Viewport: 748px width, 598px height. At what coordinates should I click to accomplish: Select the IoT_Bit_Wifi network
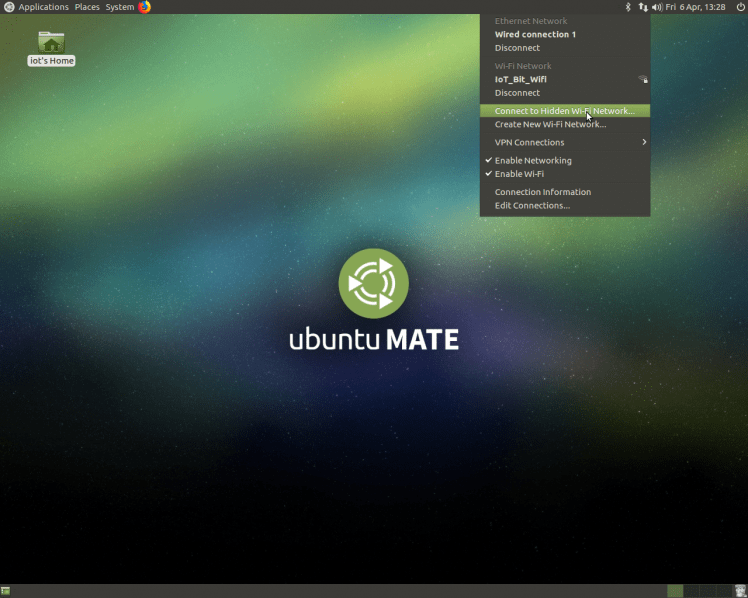point(565,79)
